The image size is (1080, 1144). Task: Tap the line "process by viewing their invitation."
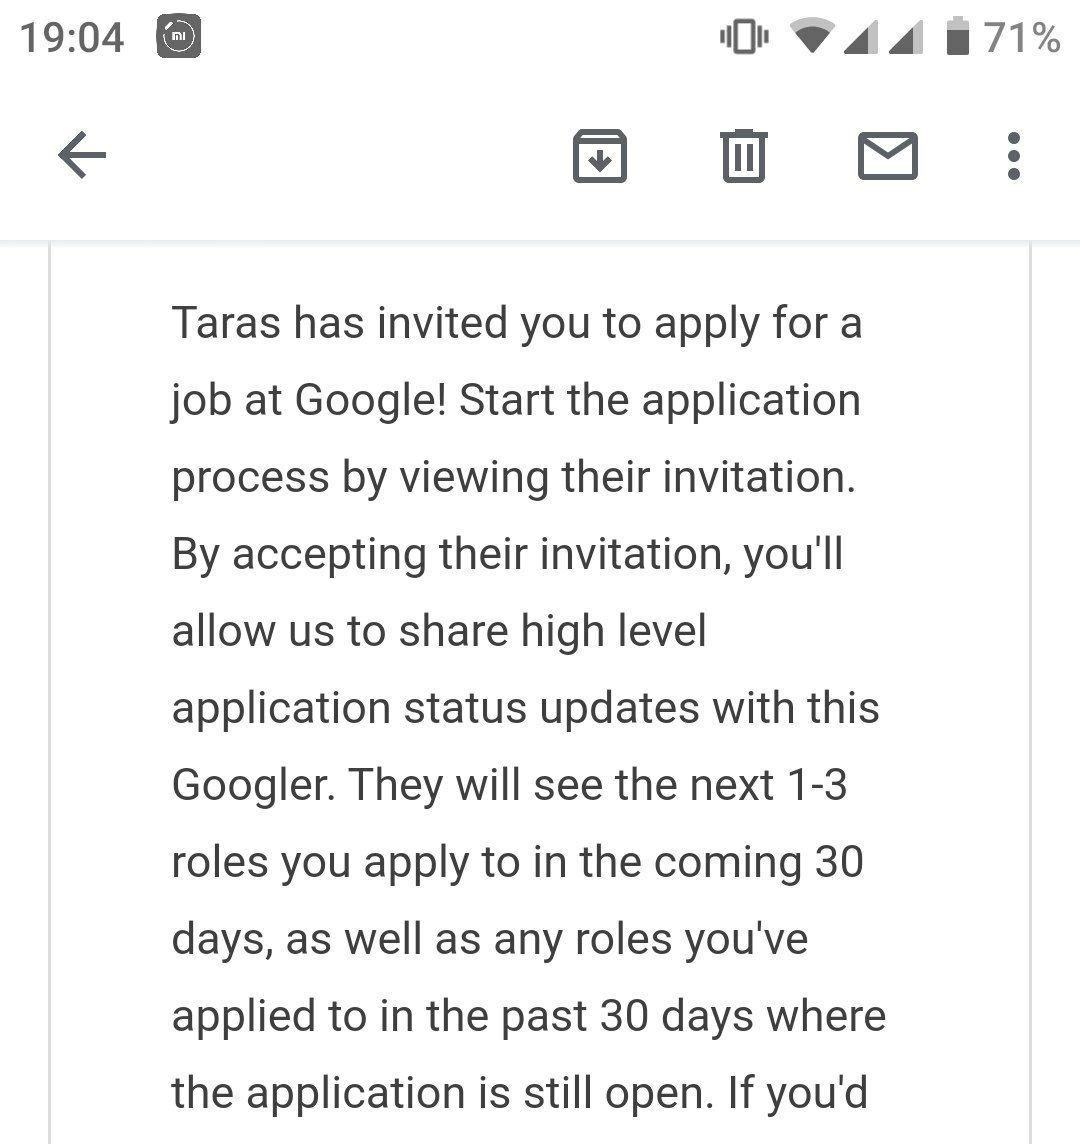(514, 477)
